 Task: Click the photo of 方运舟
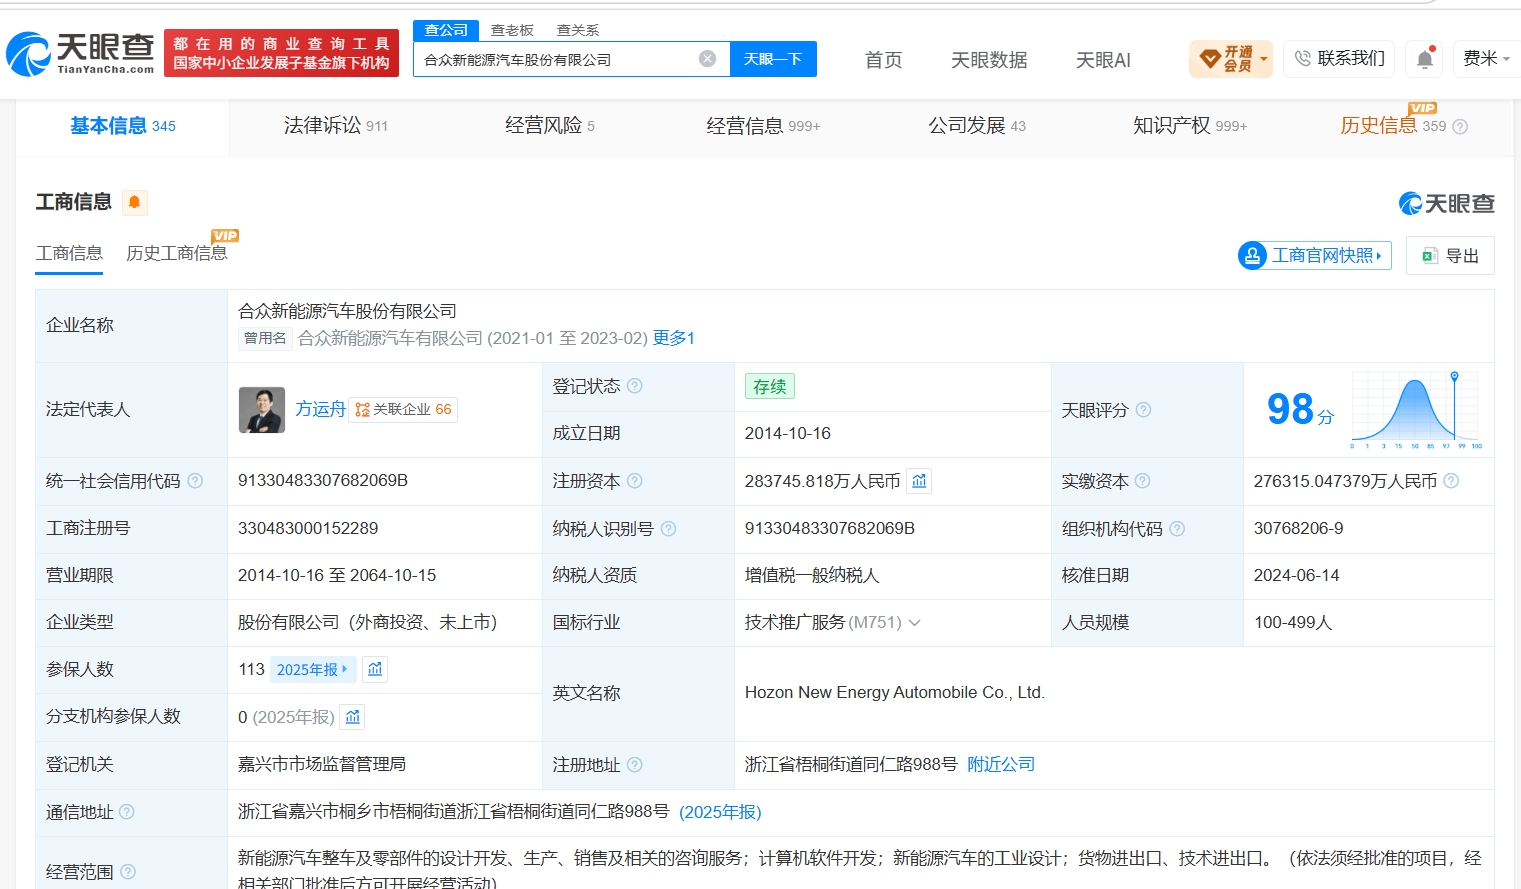coord(262,410)
